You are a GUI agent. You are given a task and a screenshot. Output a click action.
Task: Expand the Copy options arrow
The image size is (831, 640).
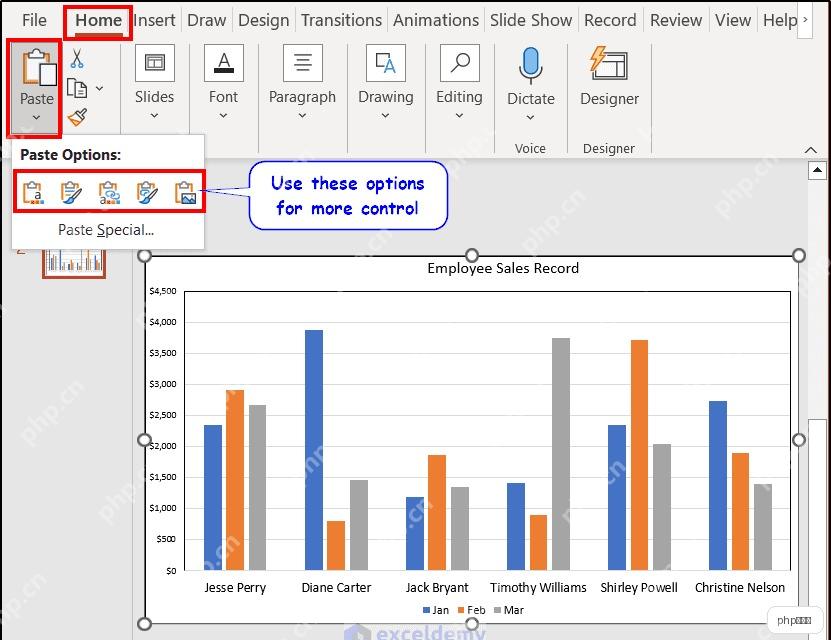coord(99,88)
